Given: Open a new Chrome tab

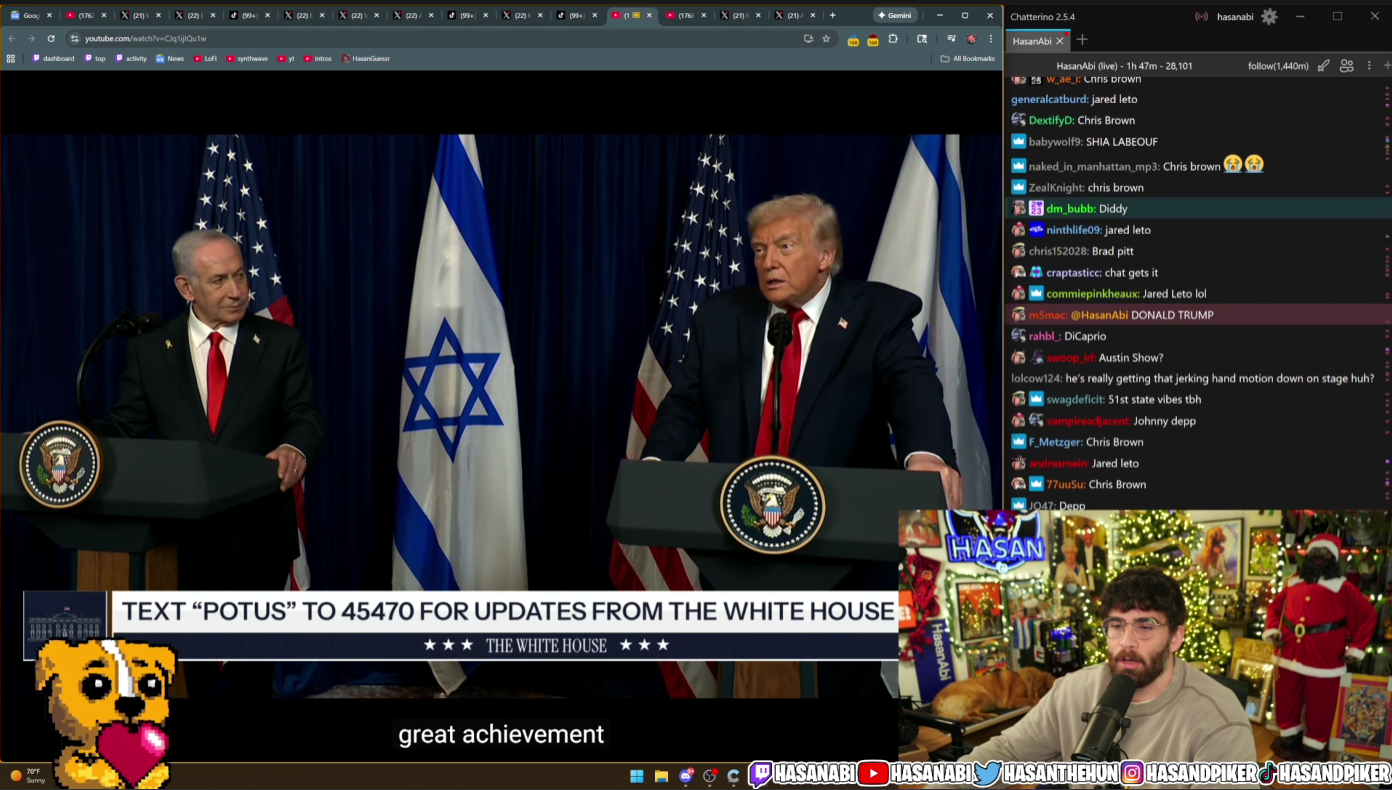Looking at the screenshot, I should point(832,15).
